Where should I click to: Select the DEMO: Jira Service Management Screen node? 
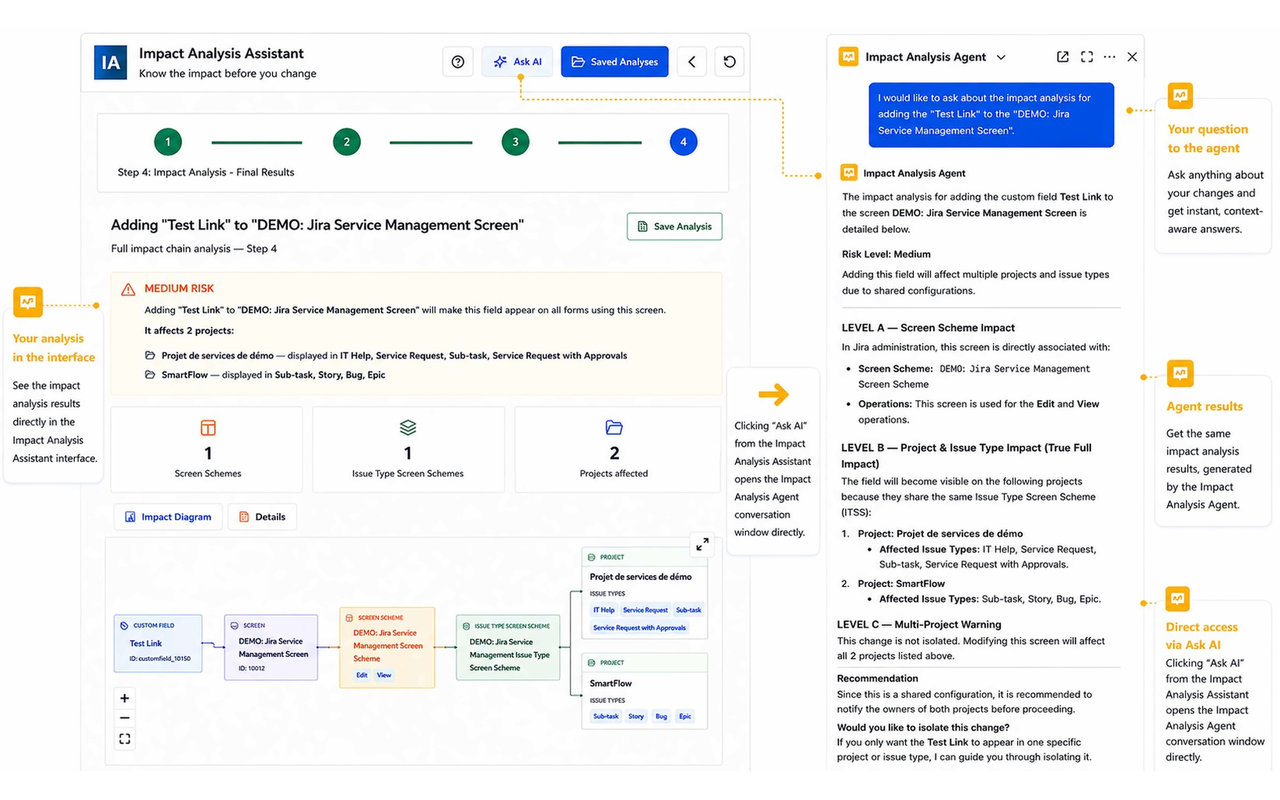pyautogui.click(x=271, y=647)
